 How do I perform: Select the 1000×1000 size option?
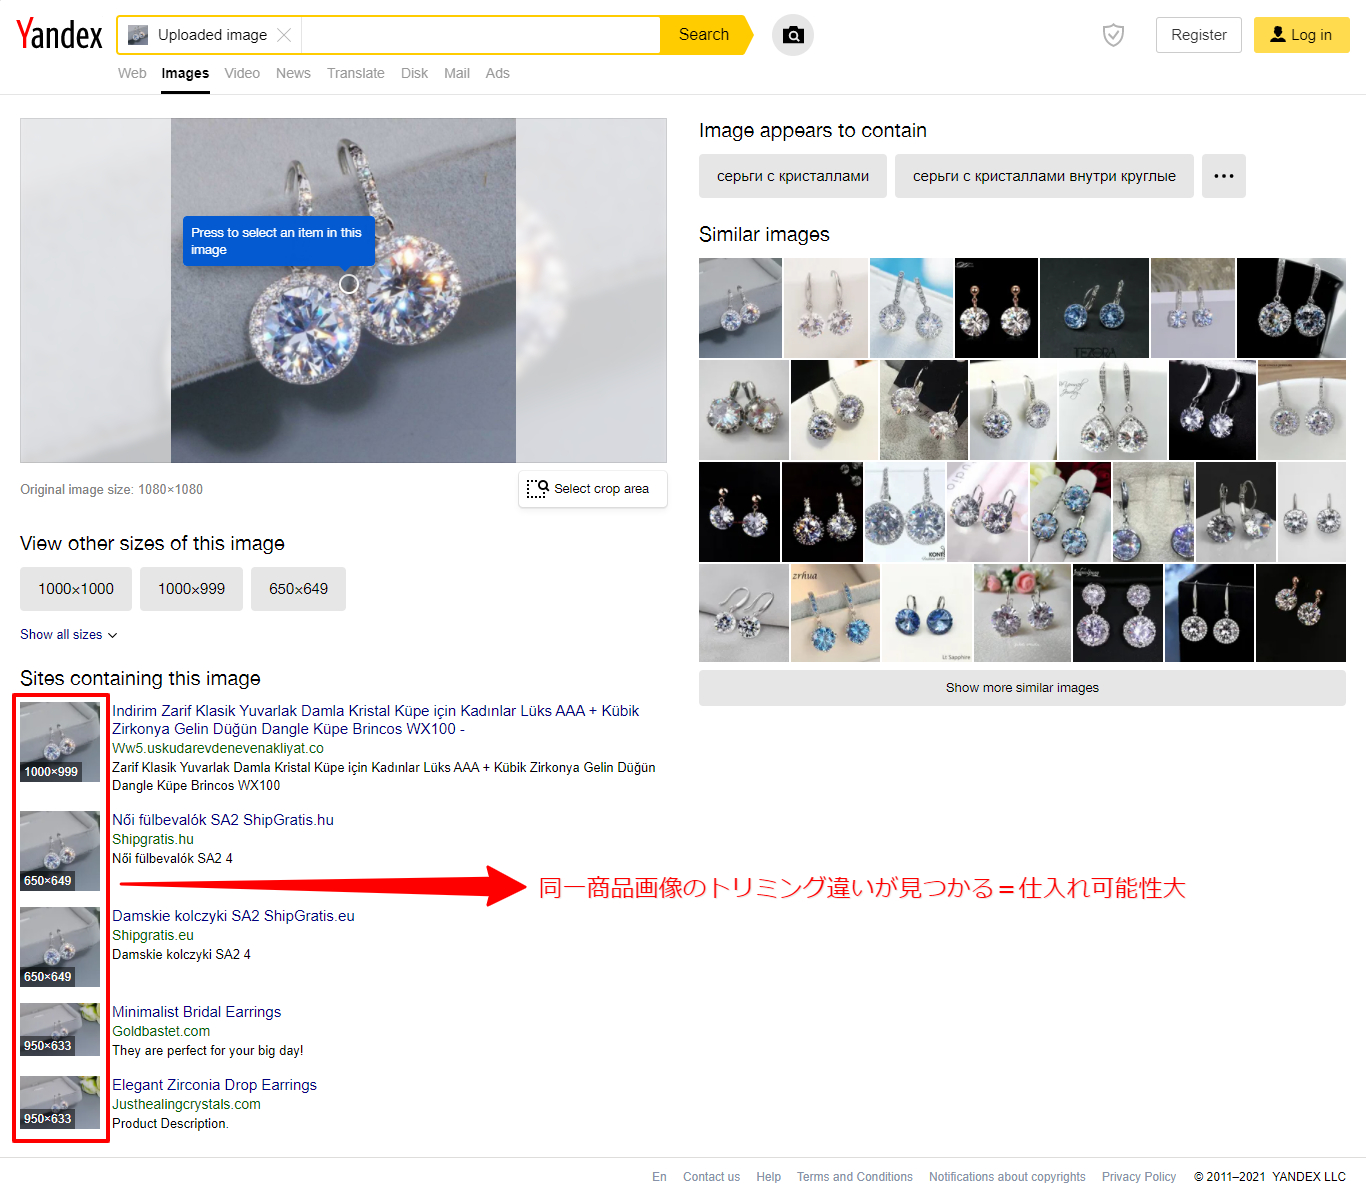[x=76, y=589]
